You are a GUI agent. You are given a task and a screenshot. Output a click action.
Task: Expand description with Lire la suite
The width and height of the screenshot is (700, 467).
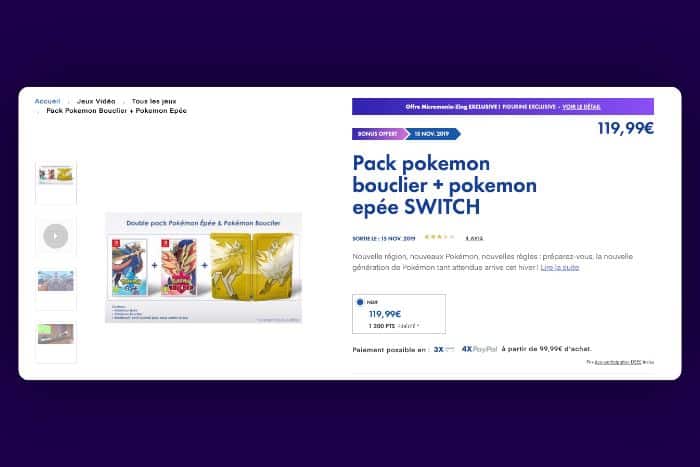560,267
